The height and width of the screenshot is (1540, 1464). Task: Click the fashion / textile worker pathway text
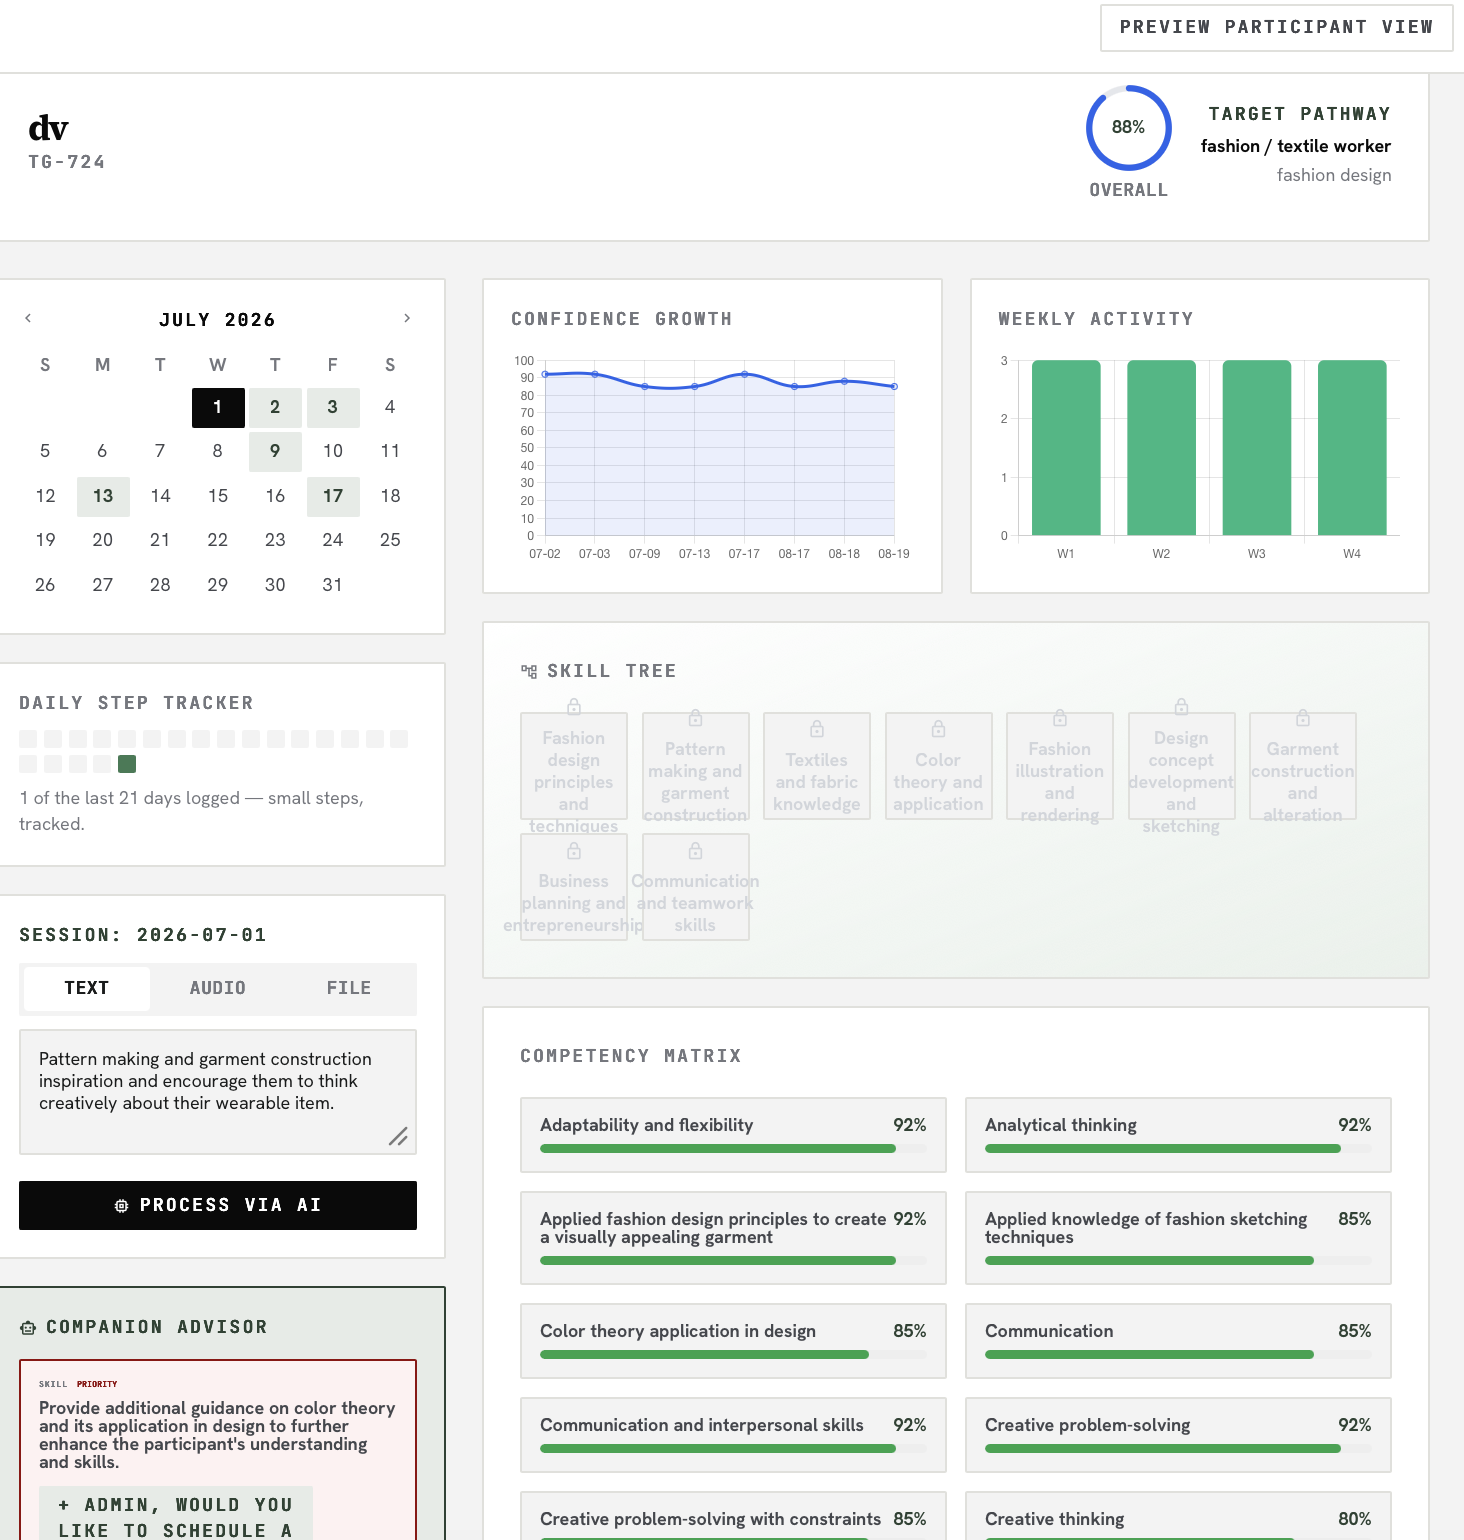[x=1296, y=146]
